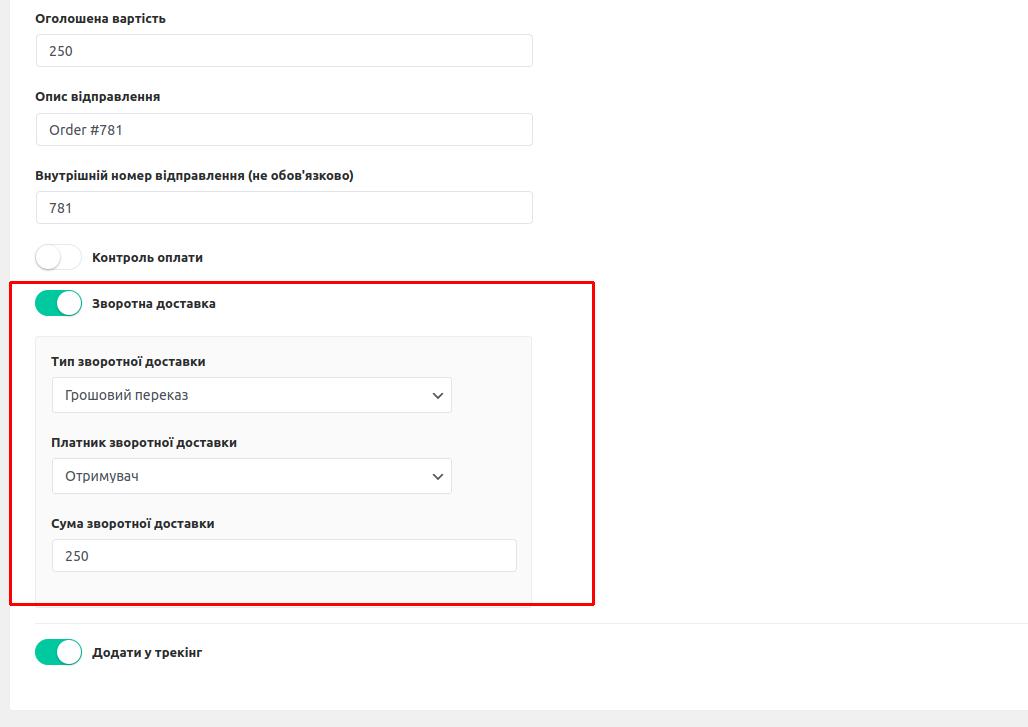Click the Внутрішній номер відправлення label

click(x=194, y=176)
